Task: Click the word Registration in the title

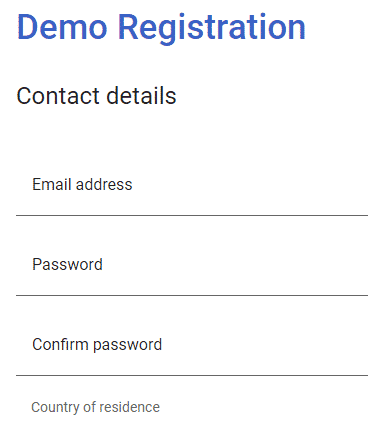Action: click(x=212, y=28)
